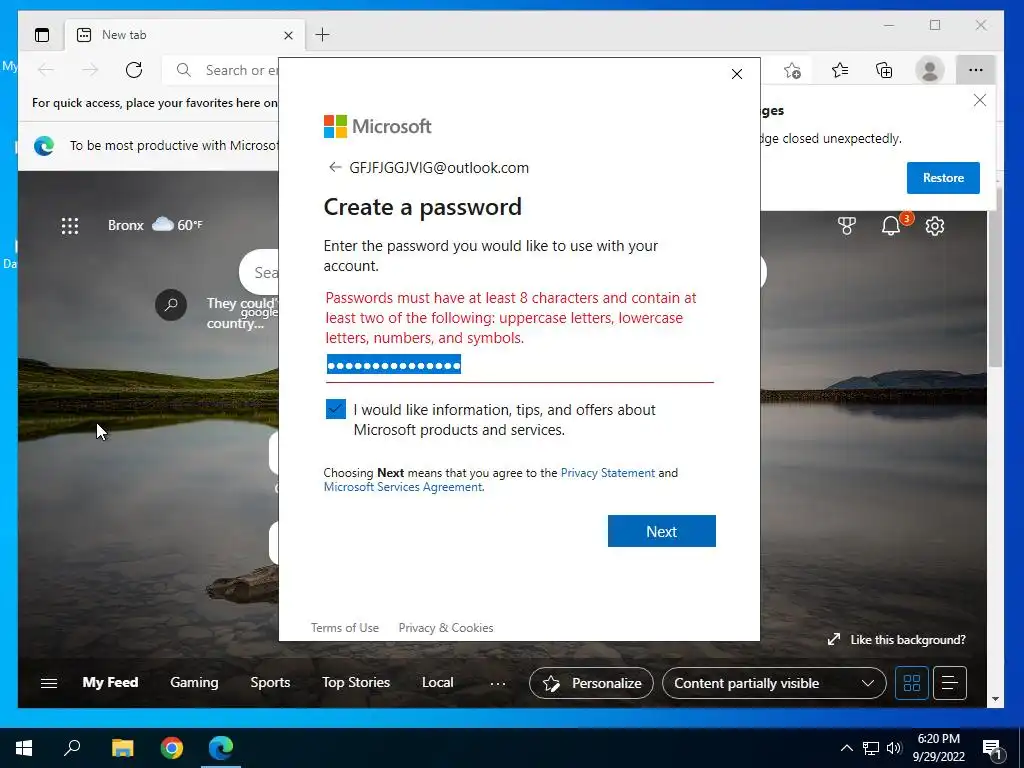Select the Local feed tab
Screen dimensions: 1024x768
click(x=438, y=682)
